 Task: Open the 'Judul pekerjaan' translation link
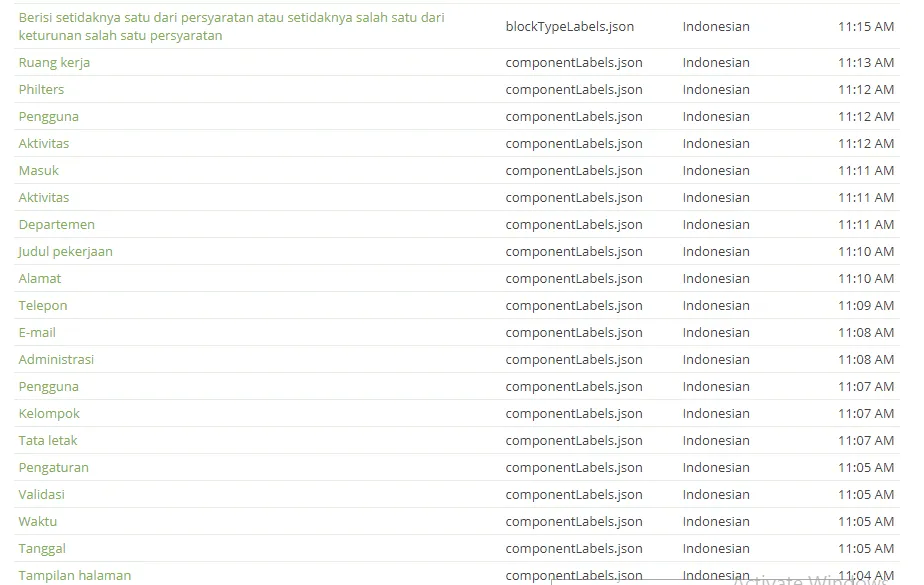pos(65,252)
